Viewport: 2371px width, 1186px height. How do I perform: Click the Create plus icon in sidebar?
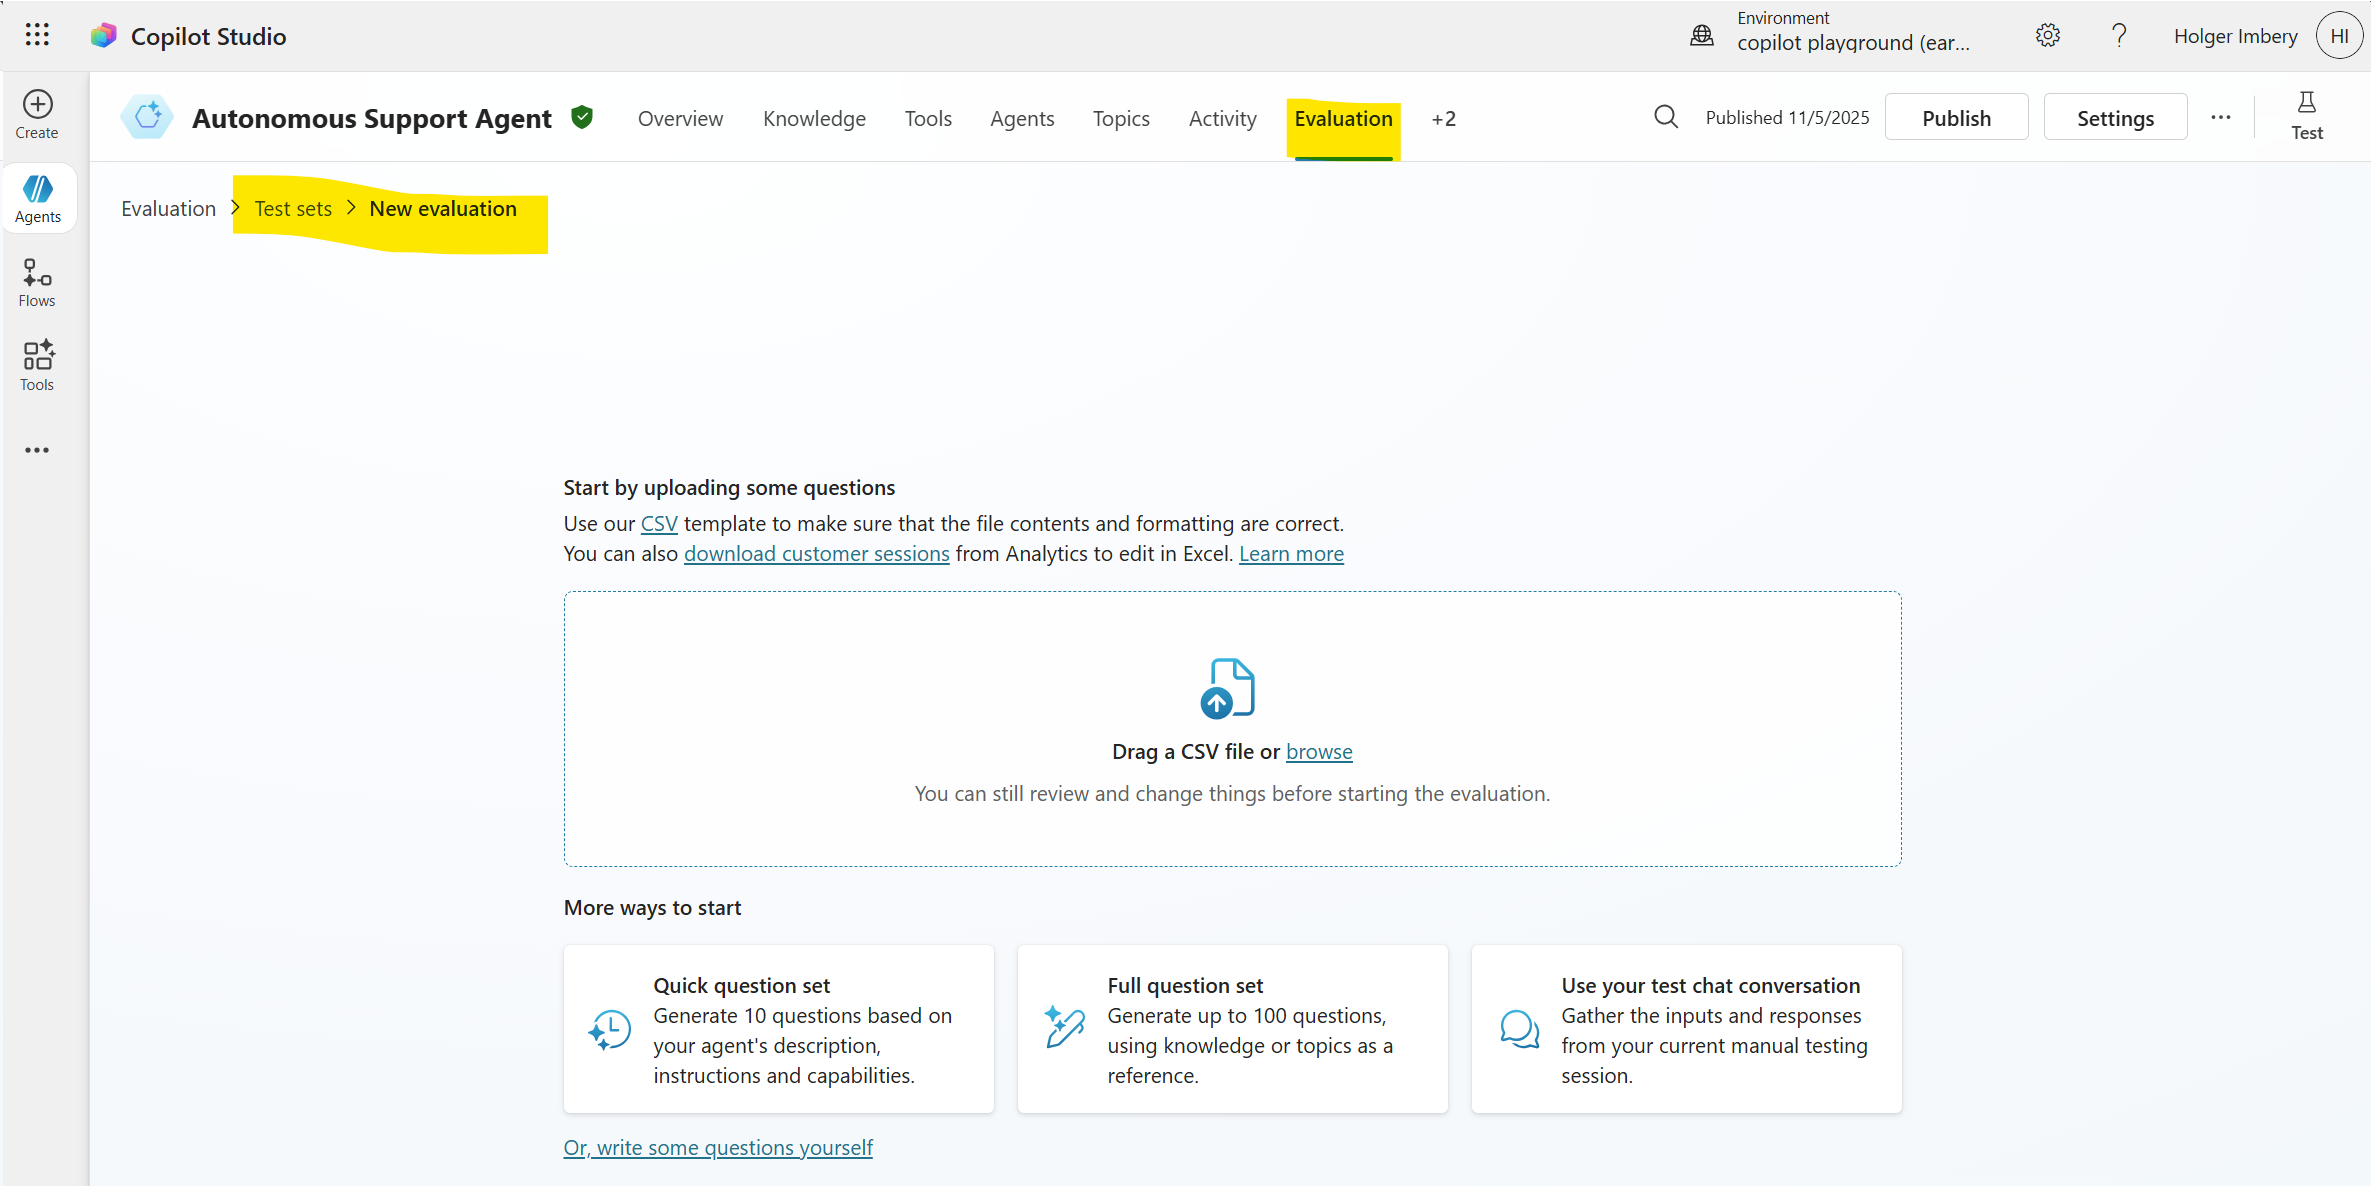[x=37, y=114]
